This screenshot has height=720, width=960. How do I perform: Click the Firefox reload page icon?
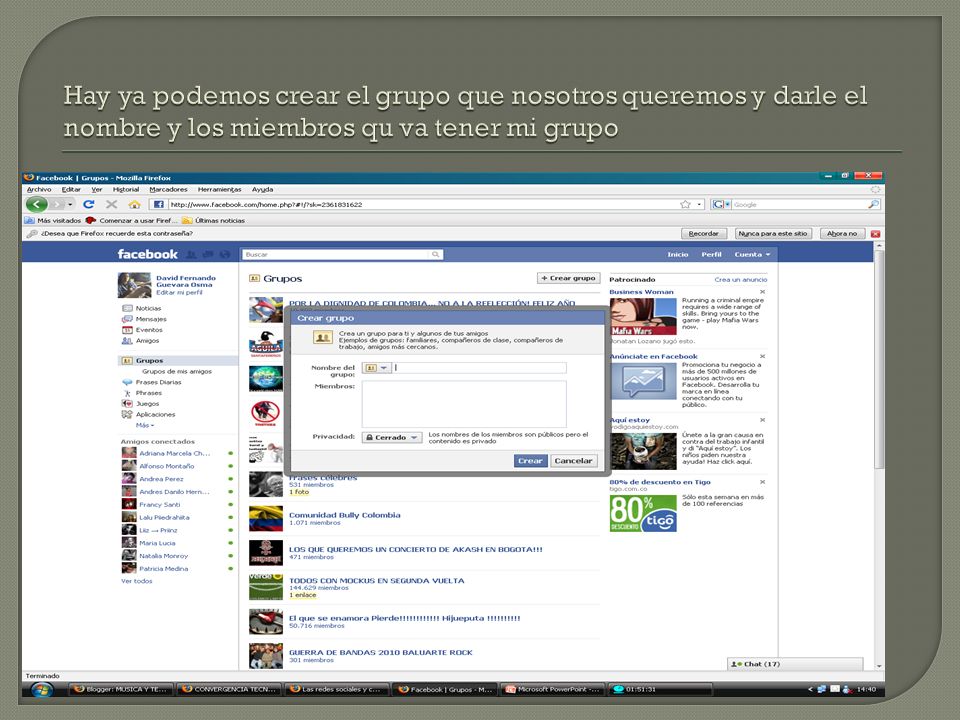tap(89, 204)
